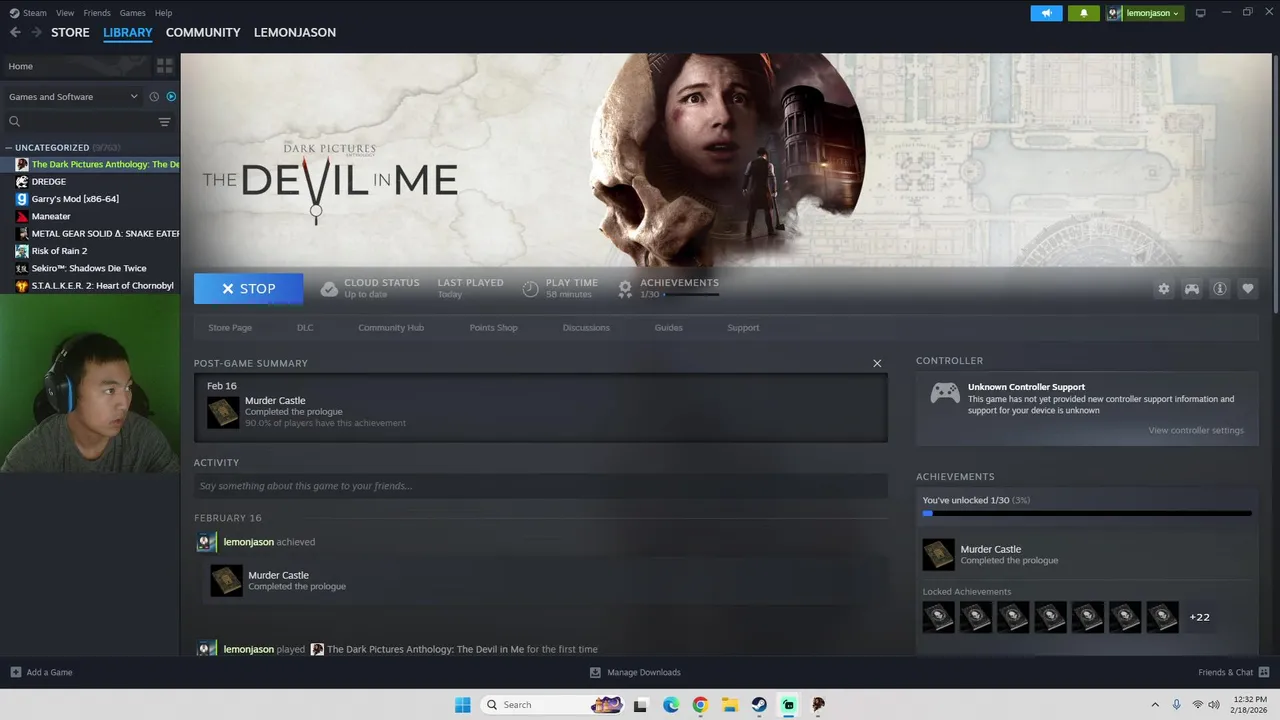1280x720 pixels.
Task: Open the Community Hub link
Action: (x=391, y=328)
